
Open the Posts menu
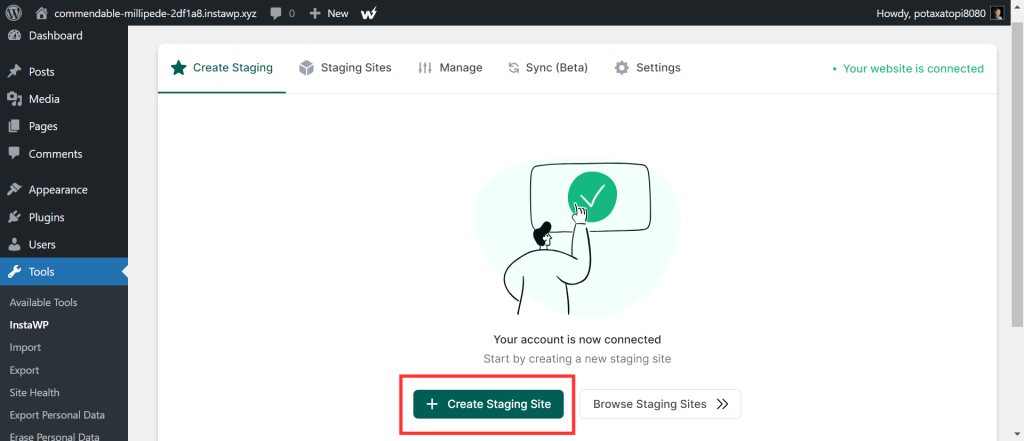tap(64, 72)
